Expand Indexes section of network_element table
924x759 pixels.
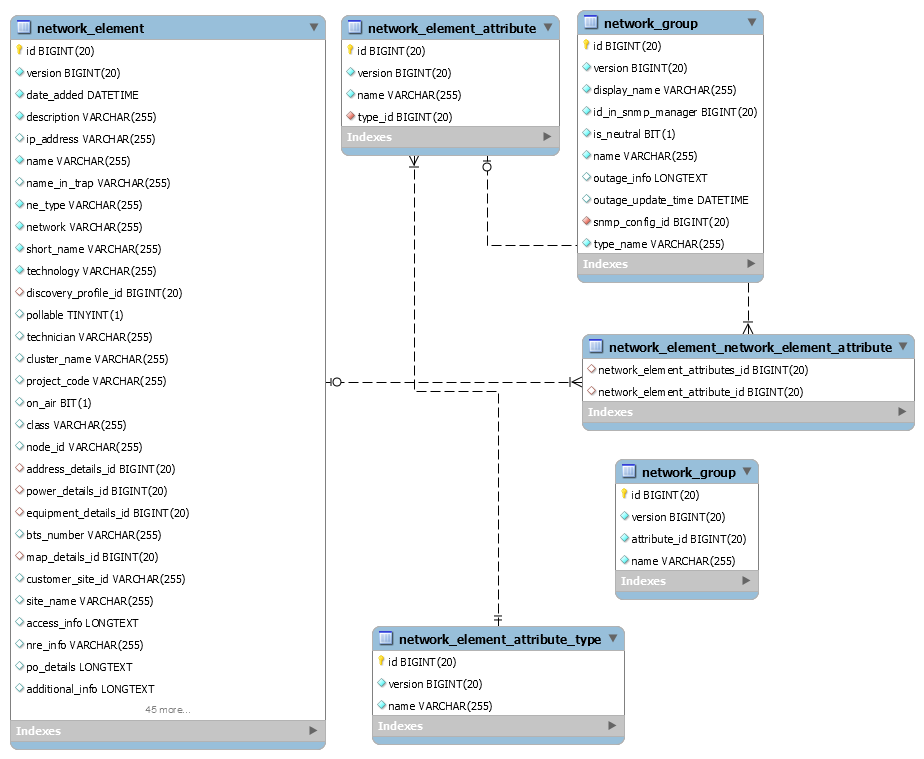click(314, 731)
